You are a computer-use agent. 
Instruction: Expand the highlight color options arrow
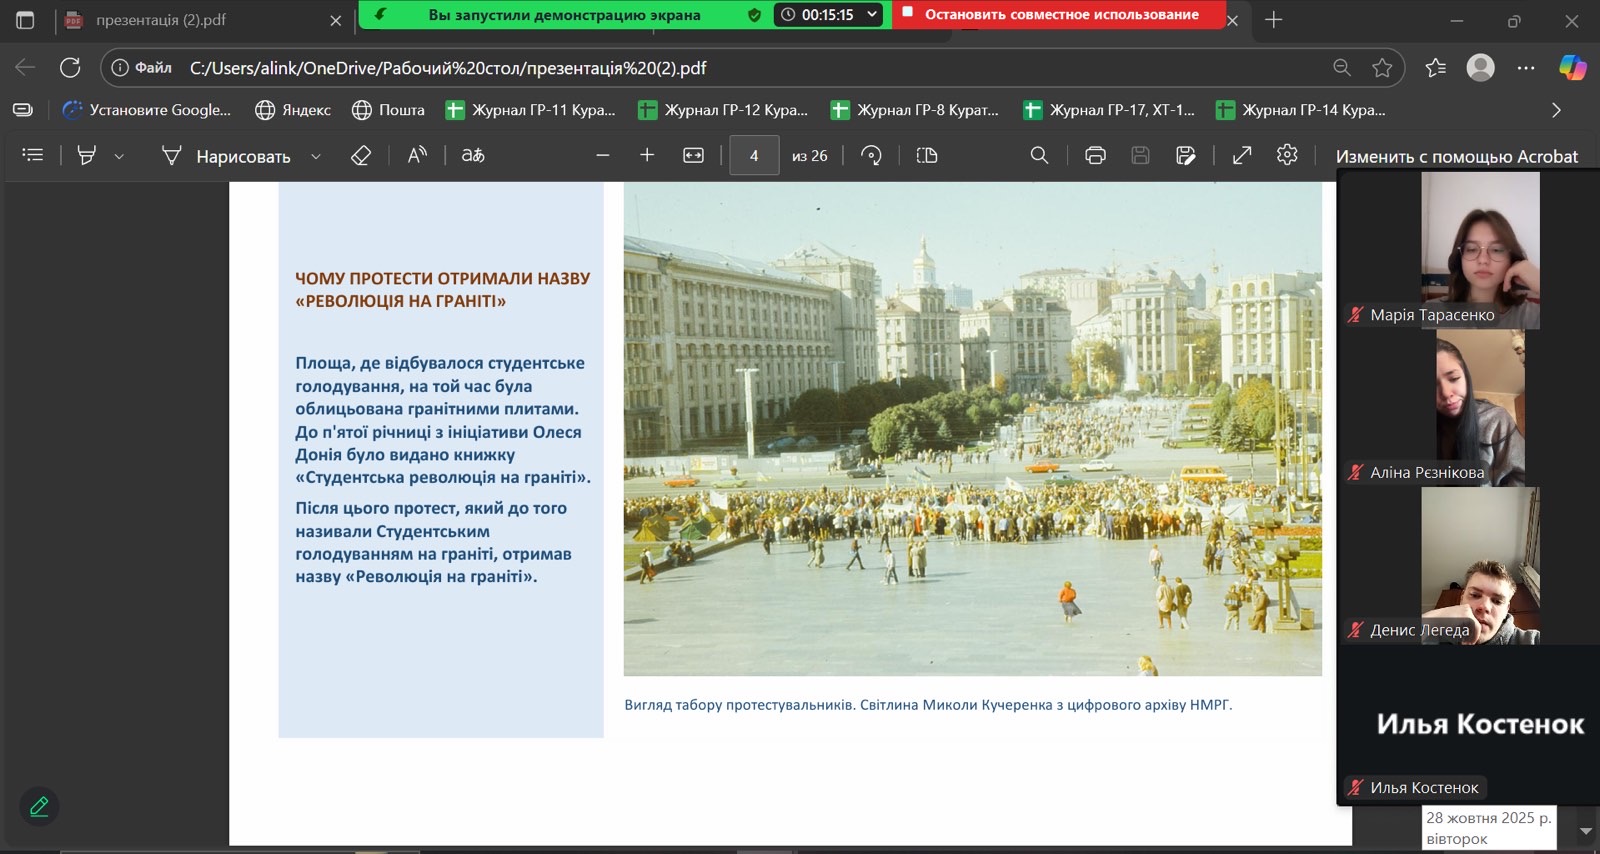[x=119, y=156]
